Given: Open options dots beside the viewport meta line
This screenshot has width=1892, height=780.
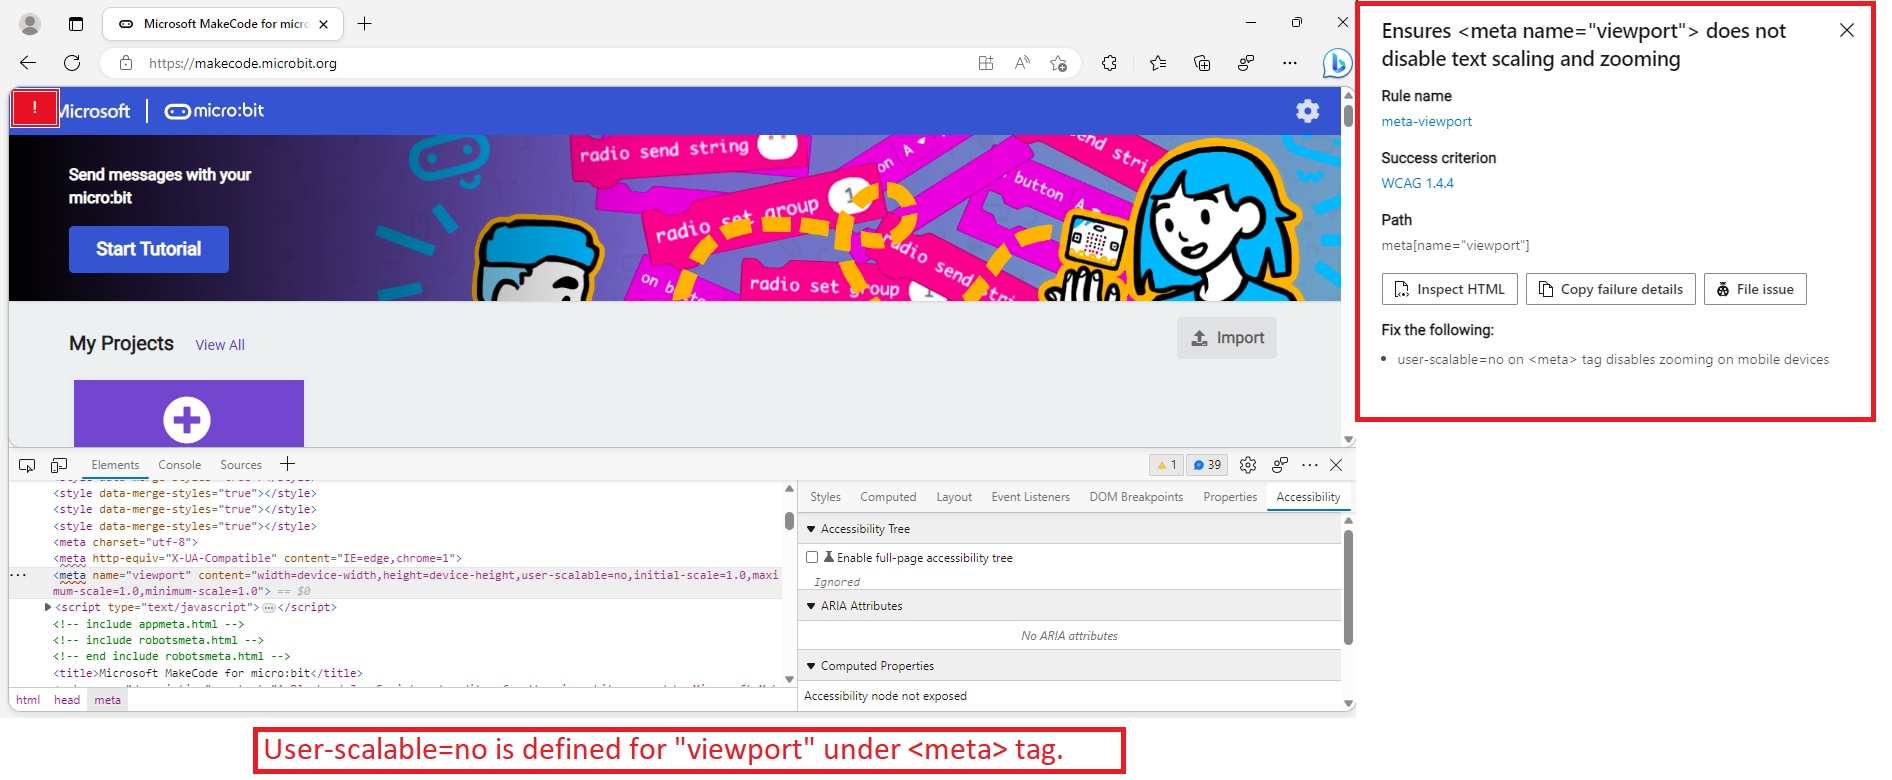Looking at the screenshot, I should 18,575.
